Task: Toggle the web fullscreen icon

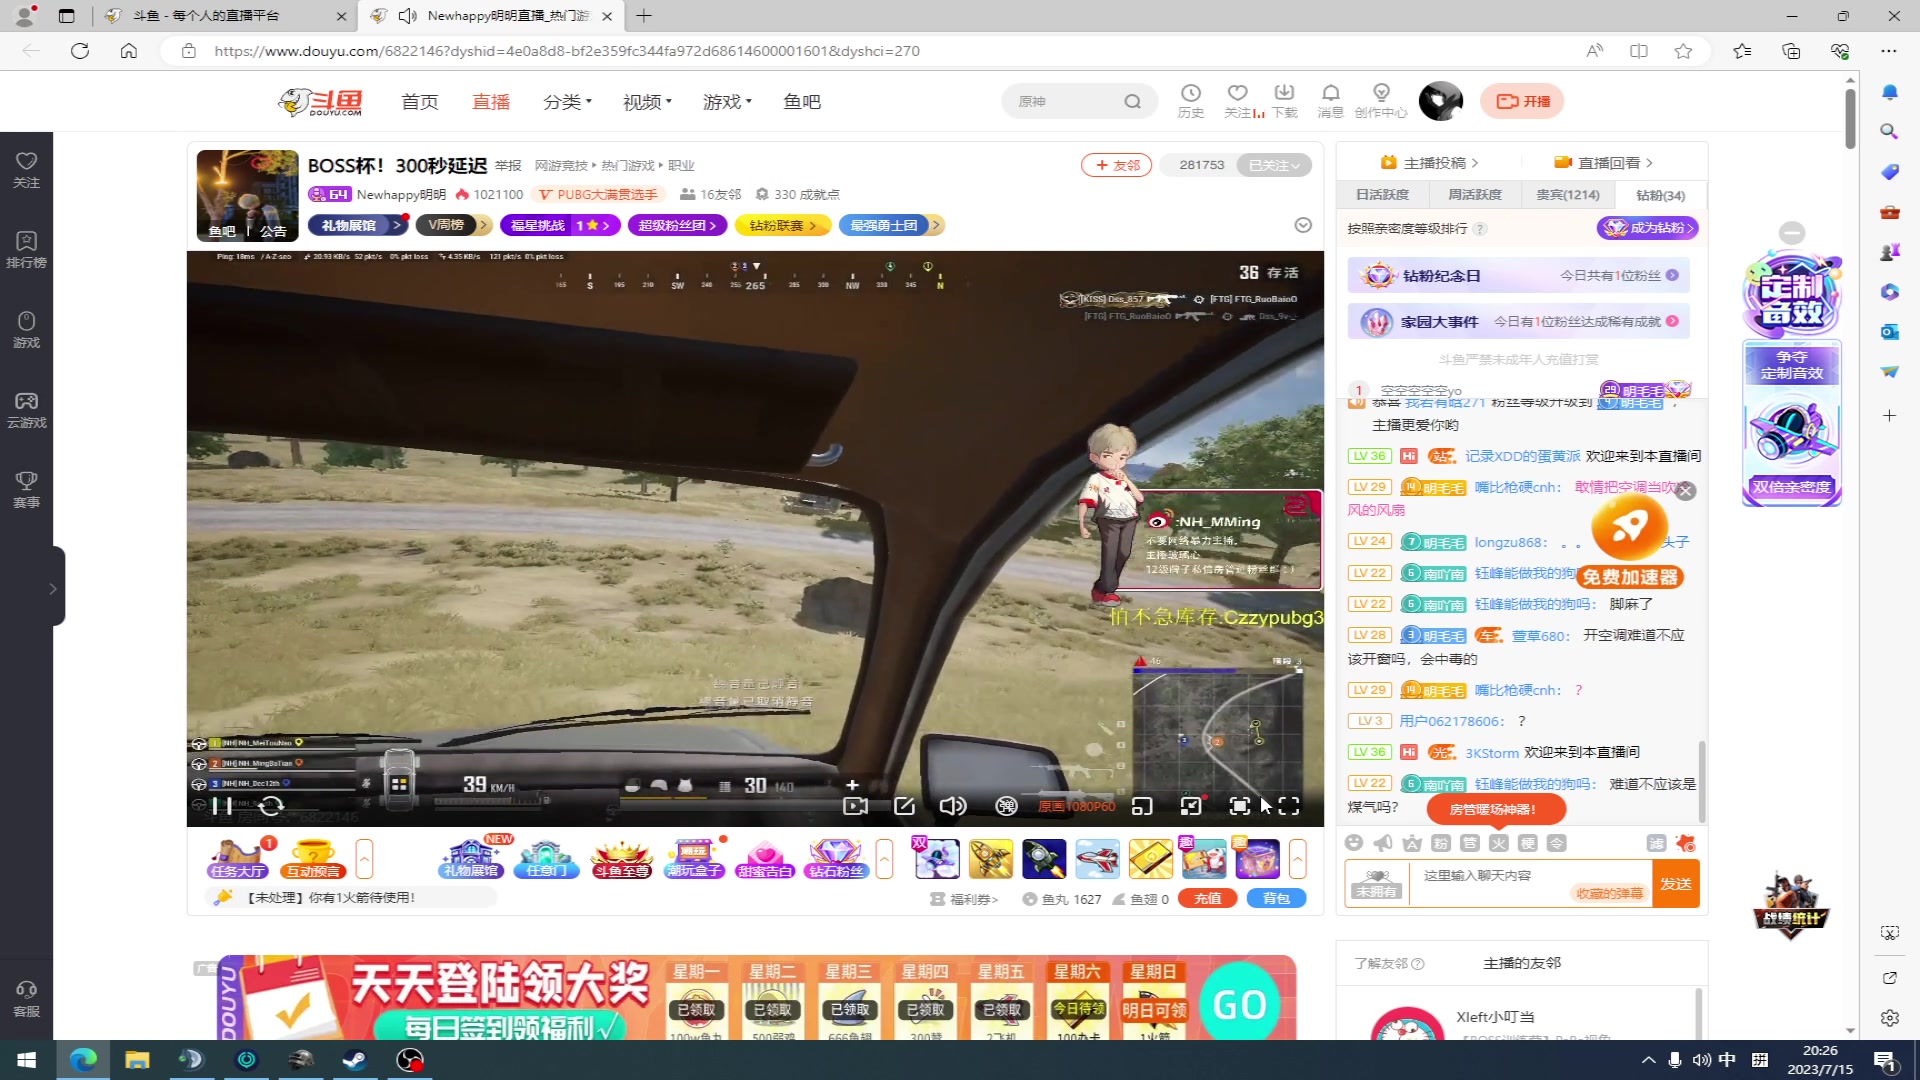Action: (x=1191, y=806)
